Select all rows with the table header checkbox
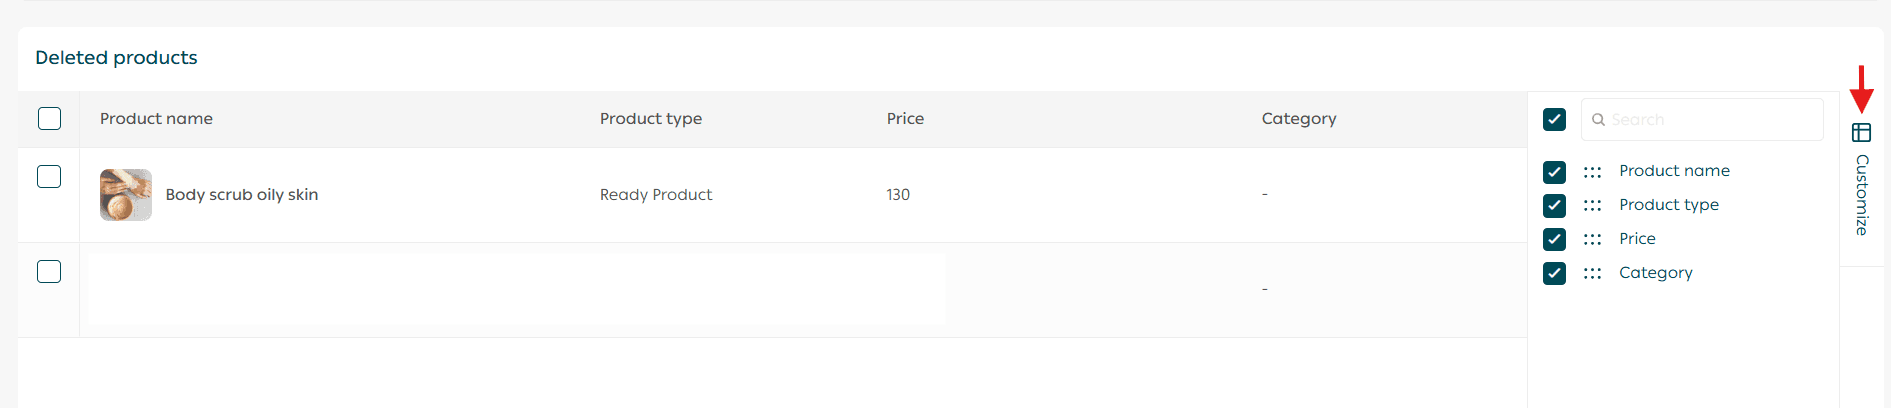Viewport: 1891px width, 408px height. (49, 119)
